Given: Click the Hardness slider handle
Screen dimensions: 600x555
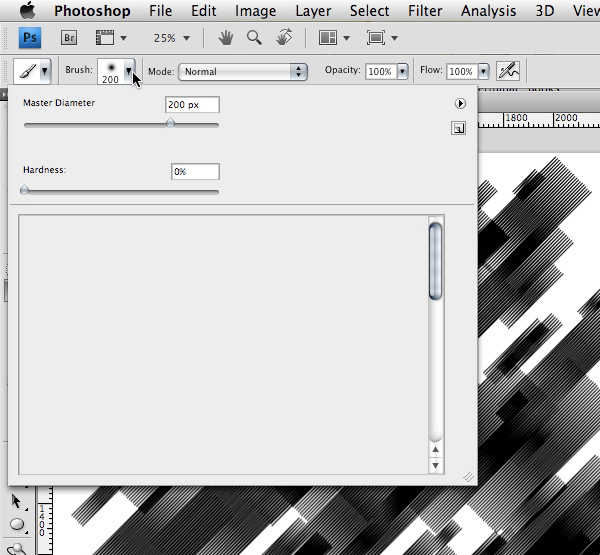Looking at the screenshot, I should tap(24, 189).
